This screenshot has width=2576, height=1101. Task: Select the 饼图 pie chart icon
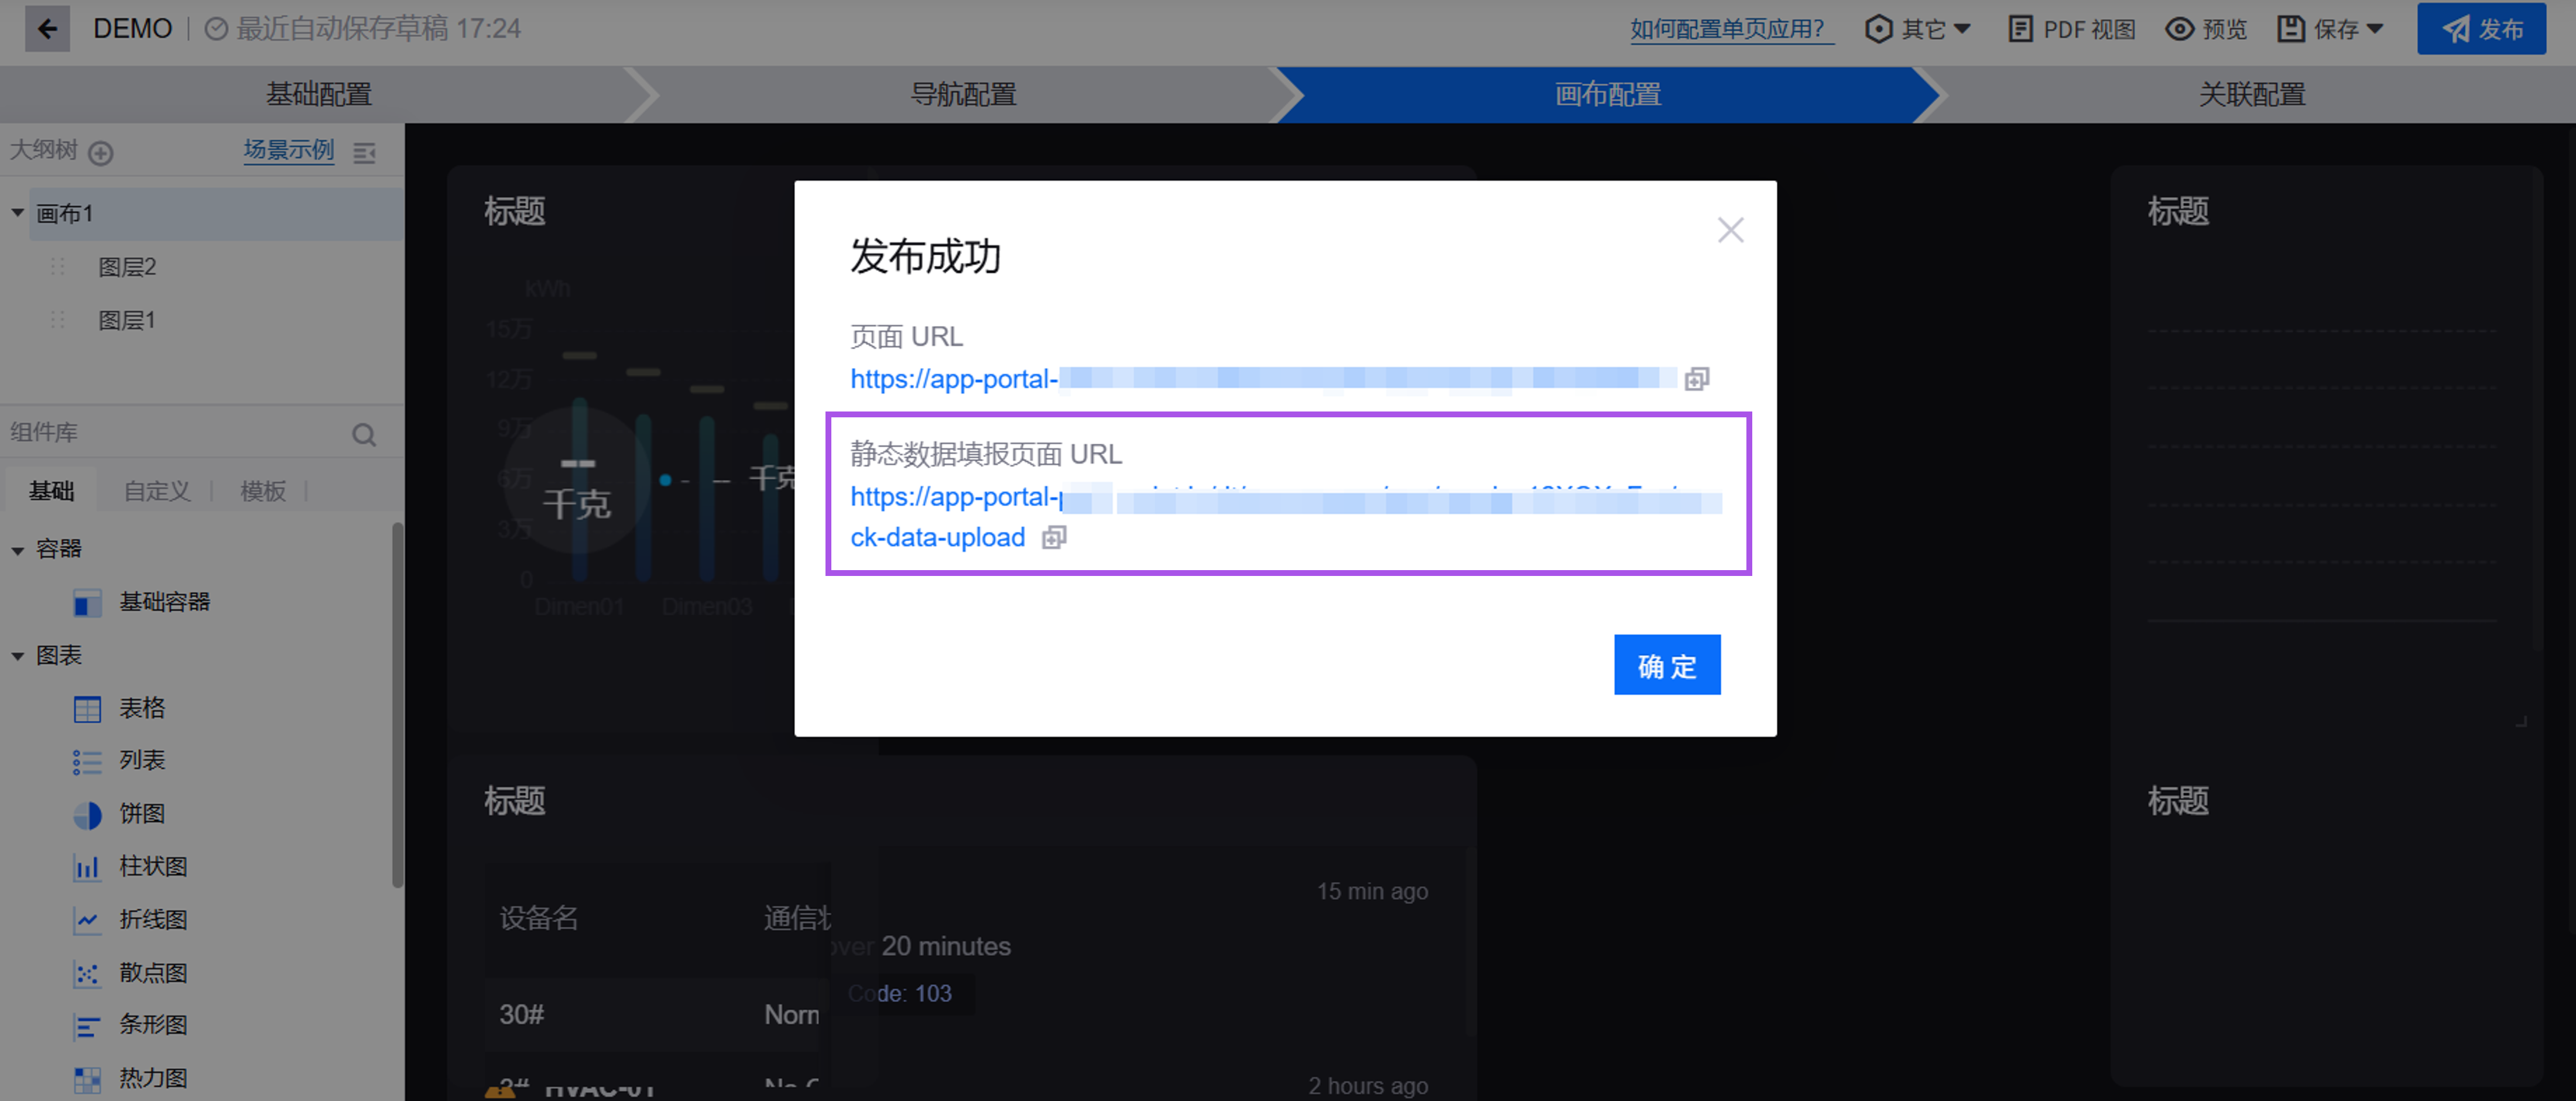[87, 814]
